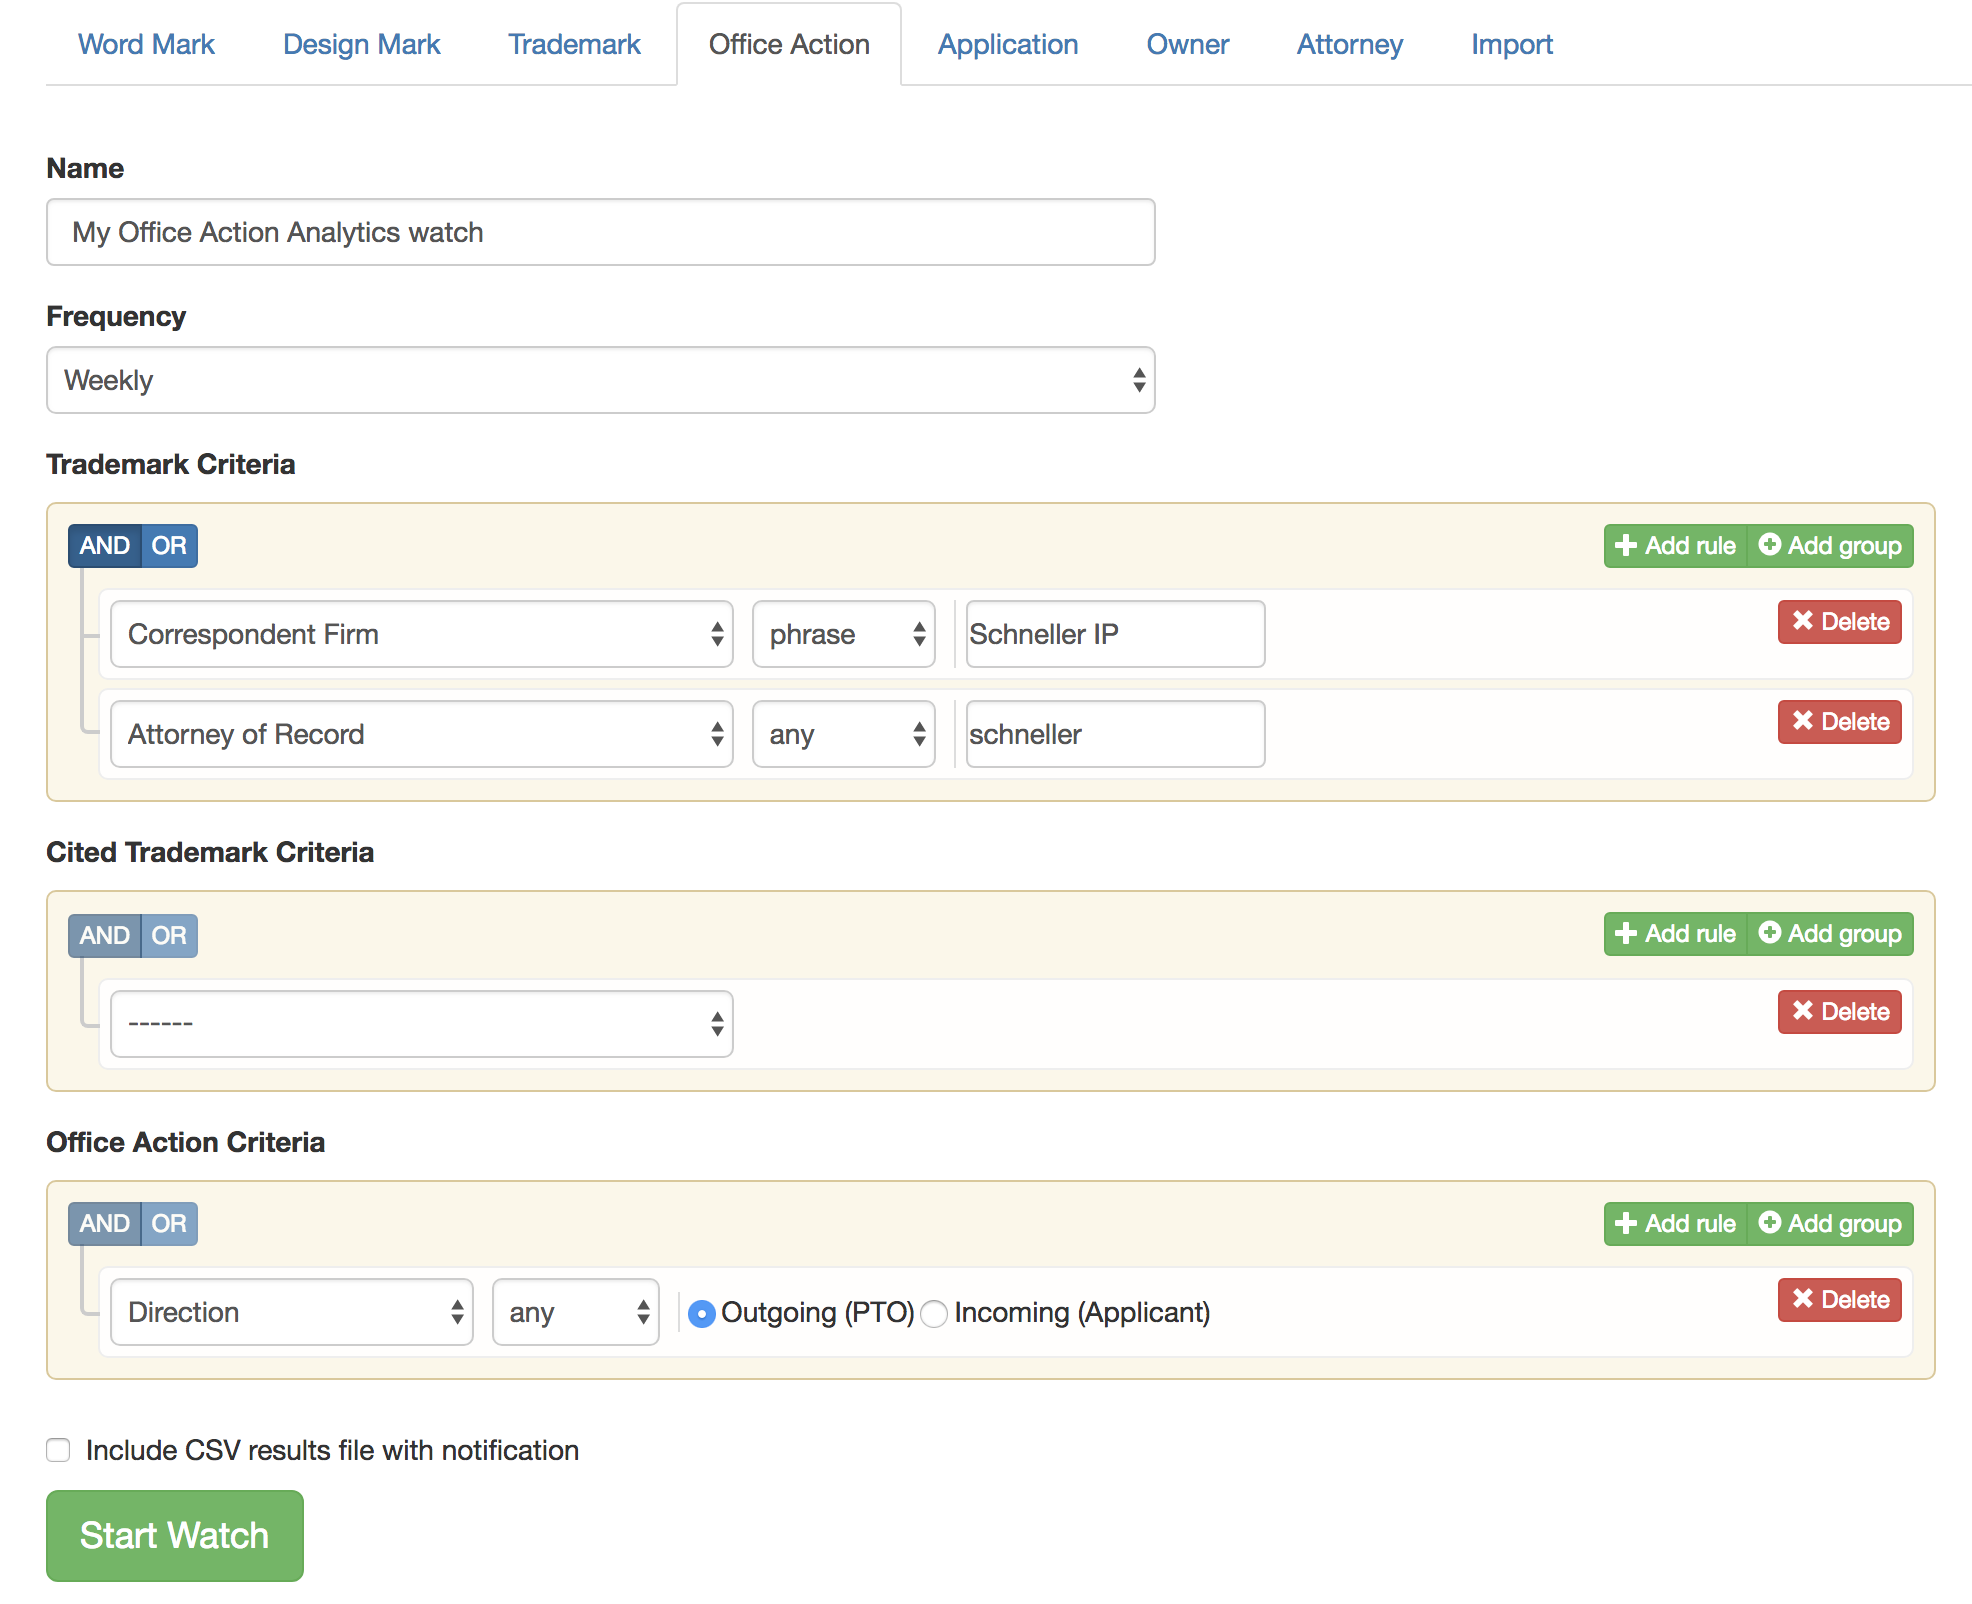
Task: Open the Correspondent Firm field dropdown
Action: point(421,634)
